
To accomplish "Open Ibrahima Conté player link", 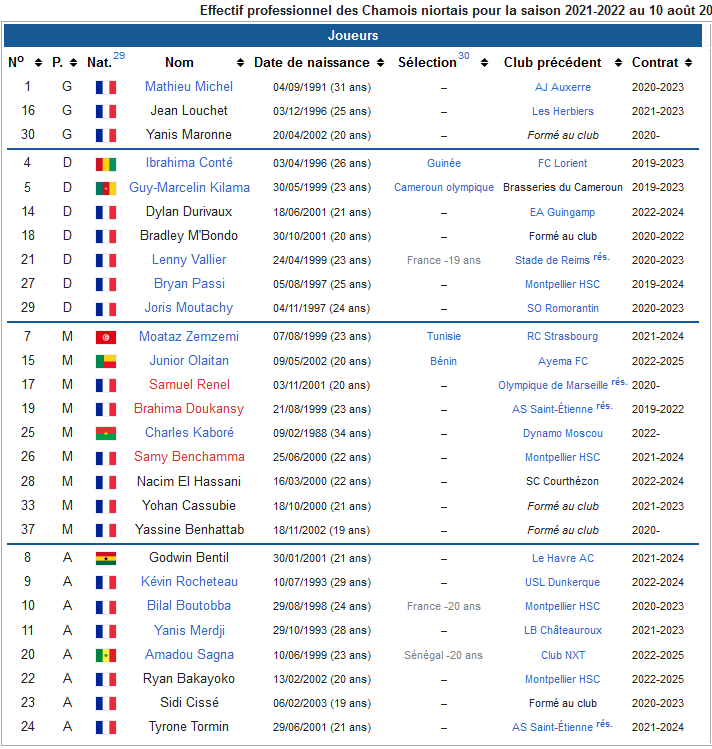I will 189,163.
